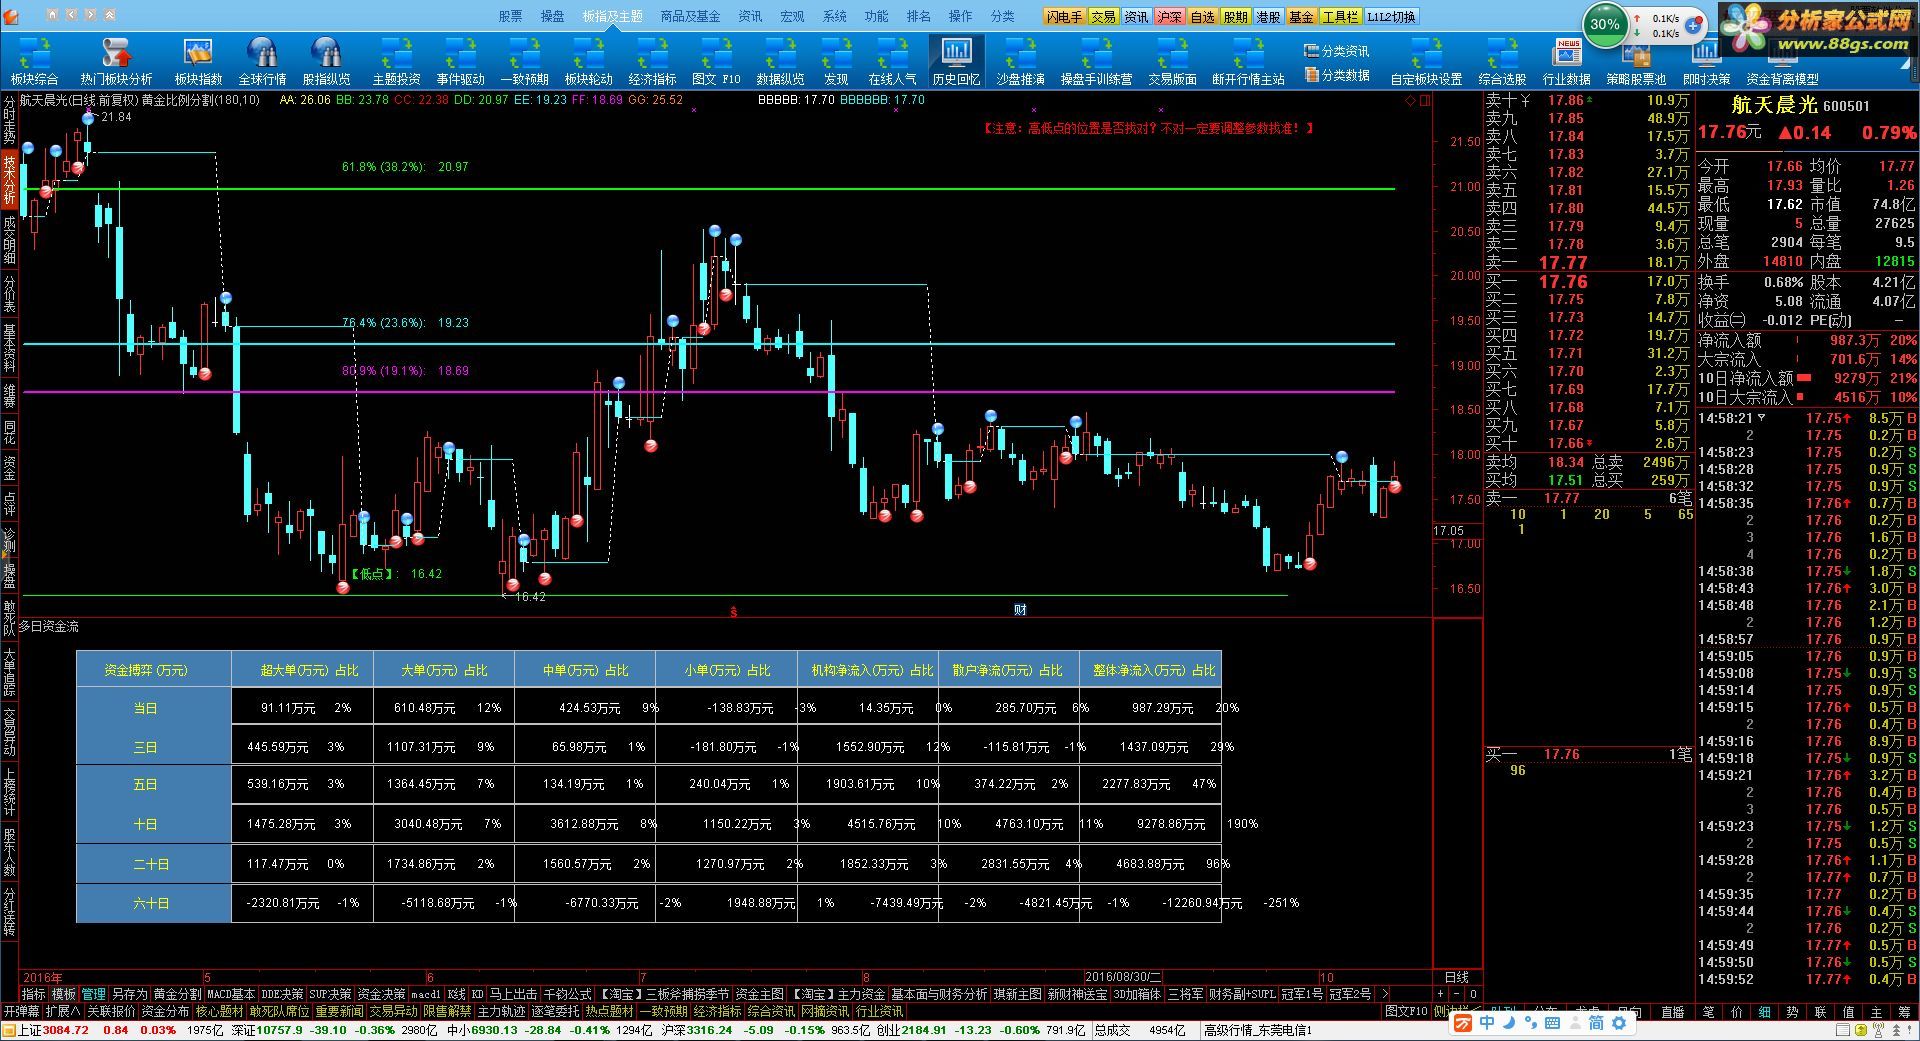Select 板指及主题 menu tab

click(612, 16)
